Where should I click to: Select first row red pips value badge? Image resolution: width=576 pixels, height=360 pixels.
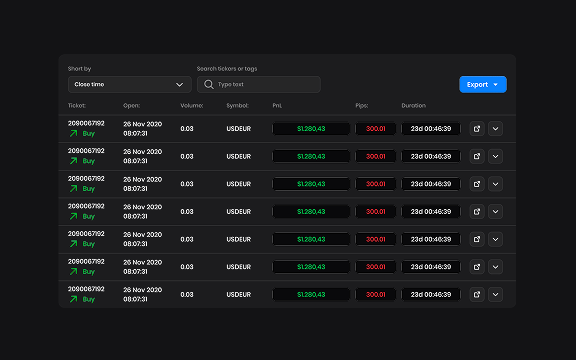[375, 129]
